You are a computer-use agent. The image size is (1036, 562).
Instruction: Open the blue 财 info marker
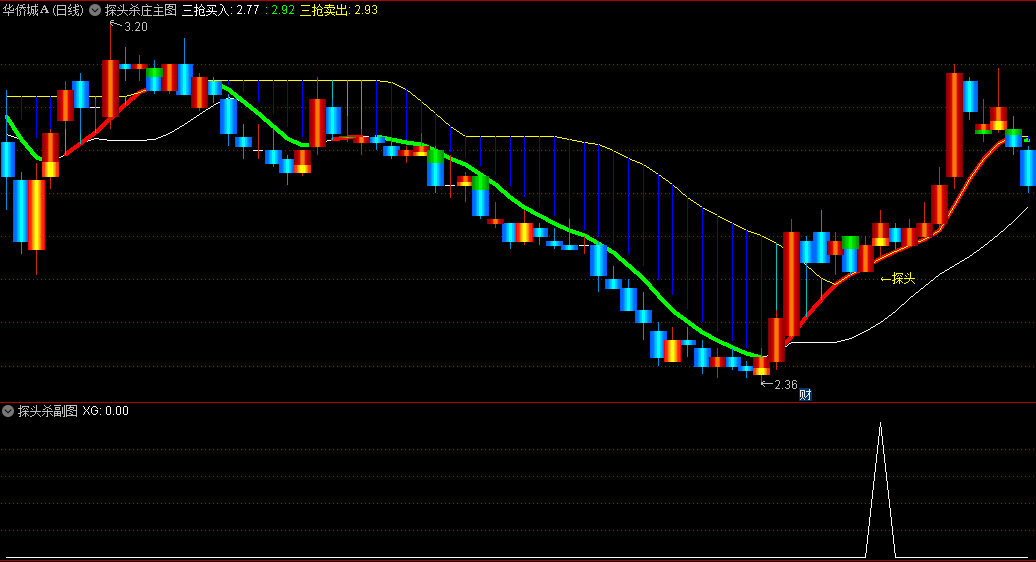click(805, 395)
